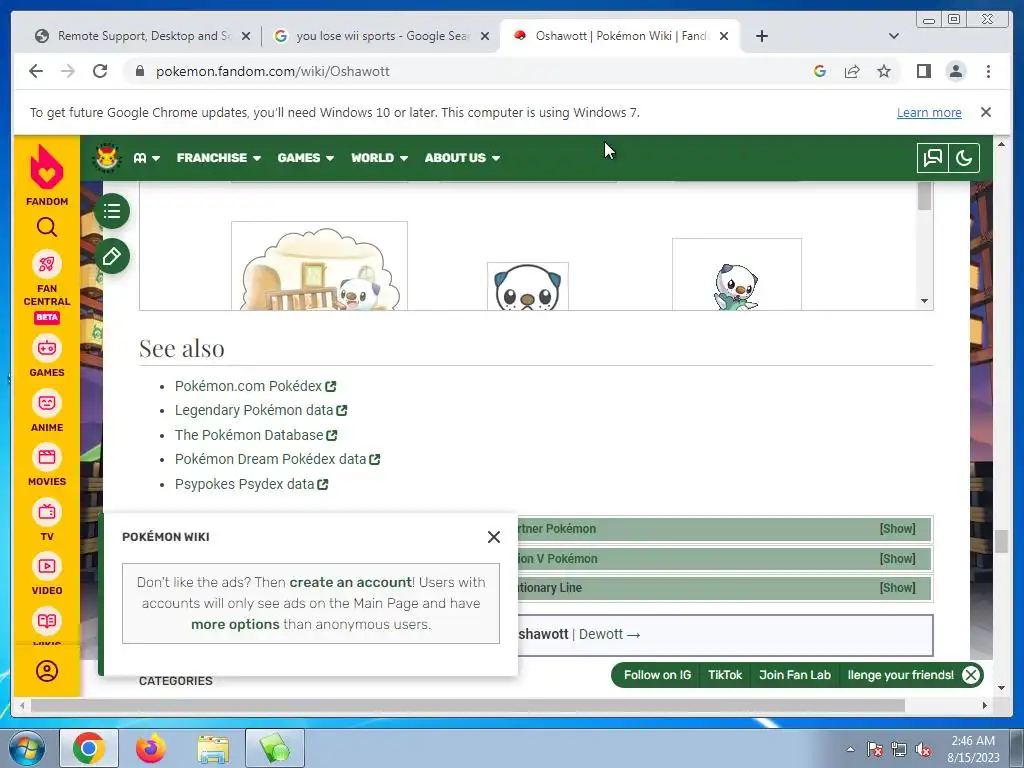Open Chrome three-dot menu
This screenshot has width=1024, height=768.
point(988,71)
